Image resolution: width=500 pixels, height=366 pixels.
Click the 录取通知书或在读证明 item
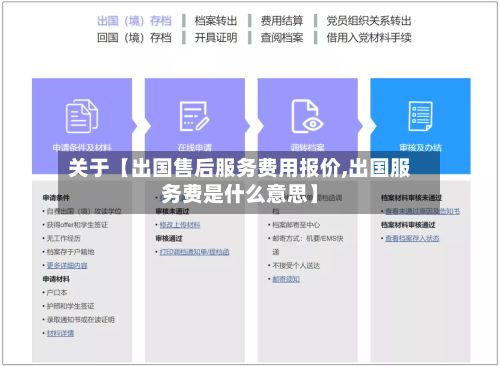pyautogui.click(x=81, y=320)
